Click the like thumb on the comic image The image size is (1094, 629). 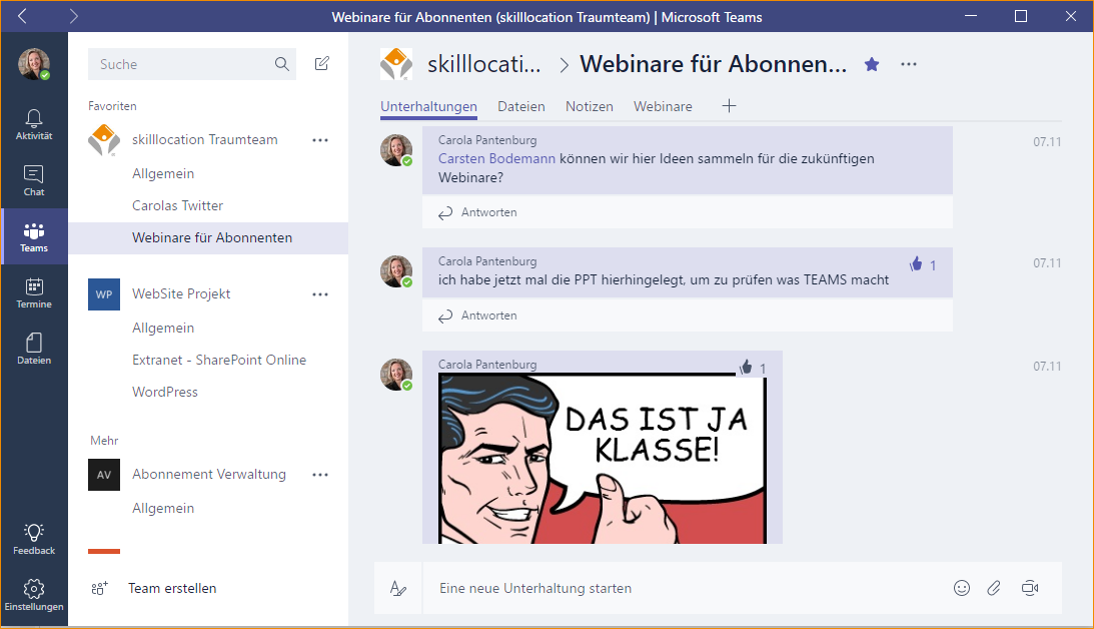pos(746,367)
